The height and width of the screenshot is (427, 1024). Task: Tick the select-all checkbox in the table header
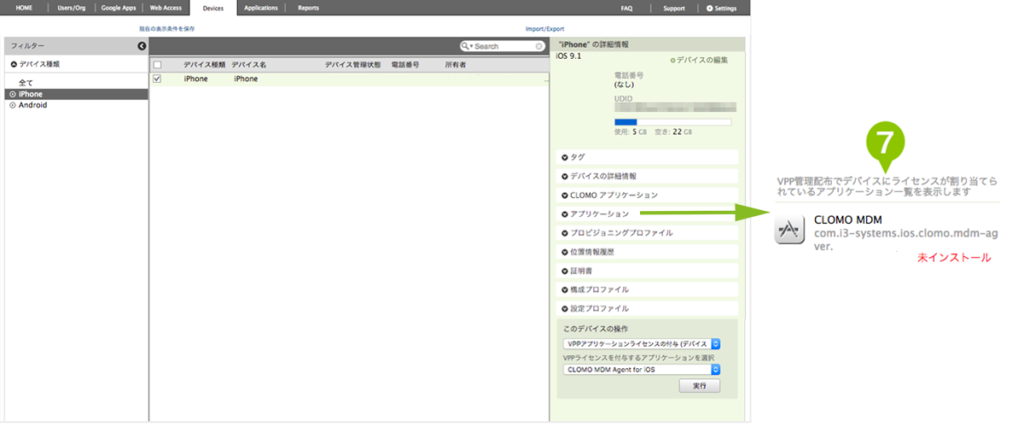[x=157, y=65]
